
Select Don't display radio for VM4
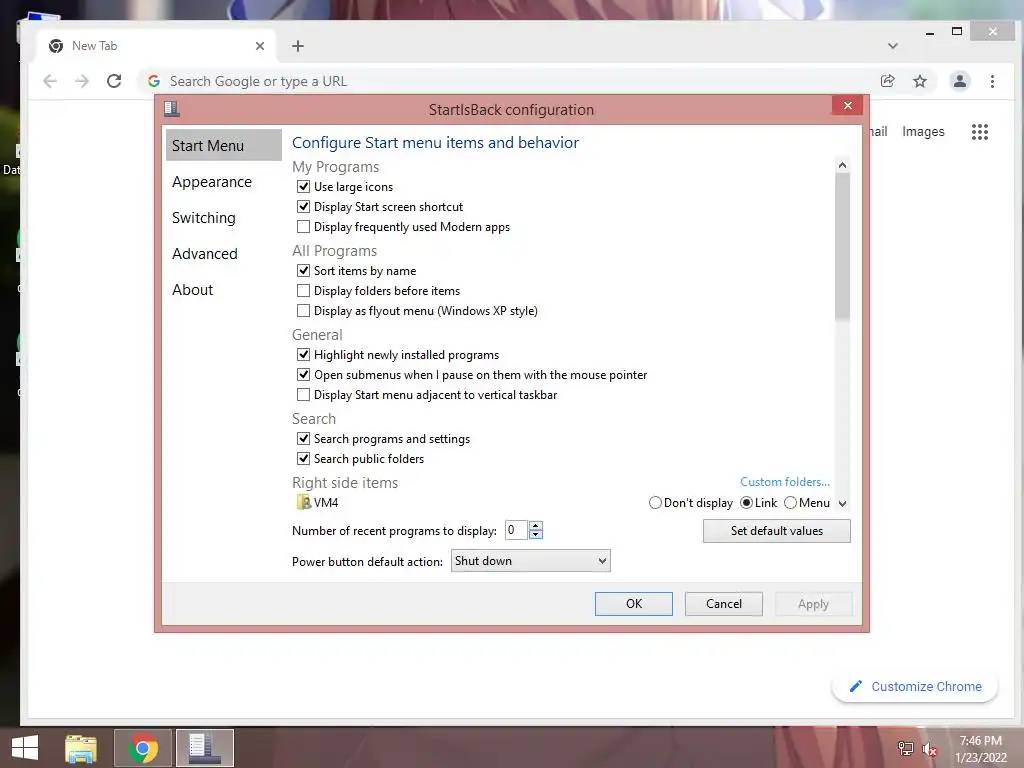point(655,503)
